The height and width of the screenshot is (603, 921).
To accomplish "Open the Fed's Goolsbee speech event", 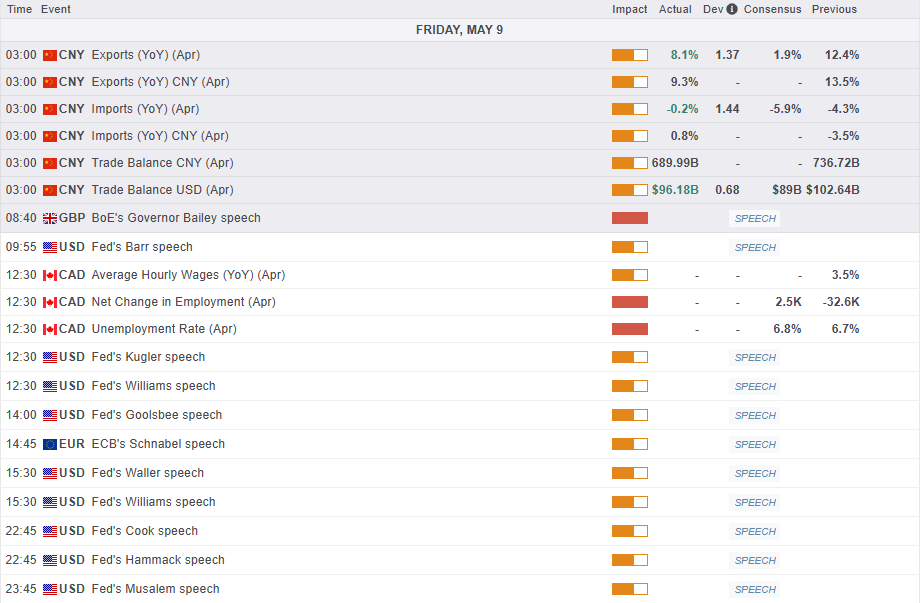I will 156,415.
